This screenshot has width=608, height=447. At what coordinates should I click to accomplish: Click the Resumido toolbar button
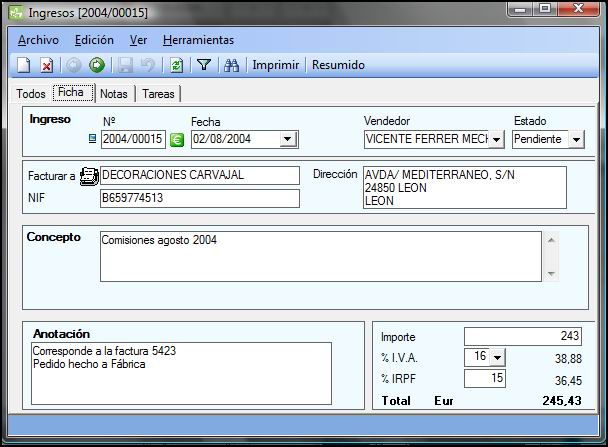[x=338, y=65]
